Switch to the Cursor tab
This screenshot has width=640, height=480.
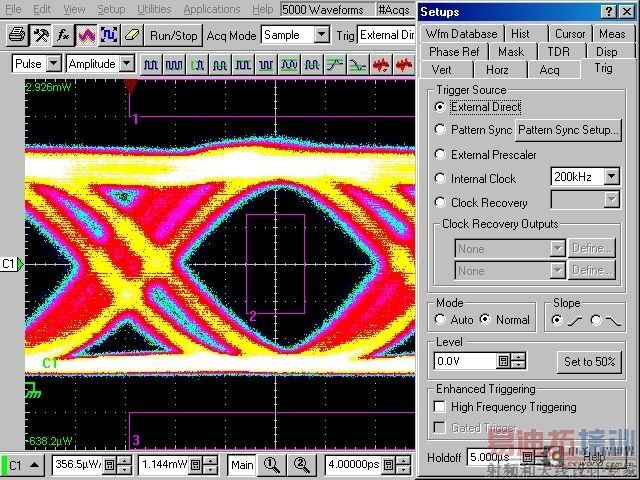(570, 34)
